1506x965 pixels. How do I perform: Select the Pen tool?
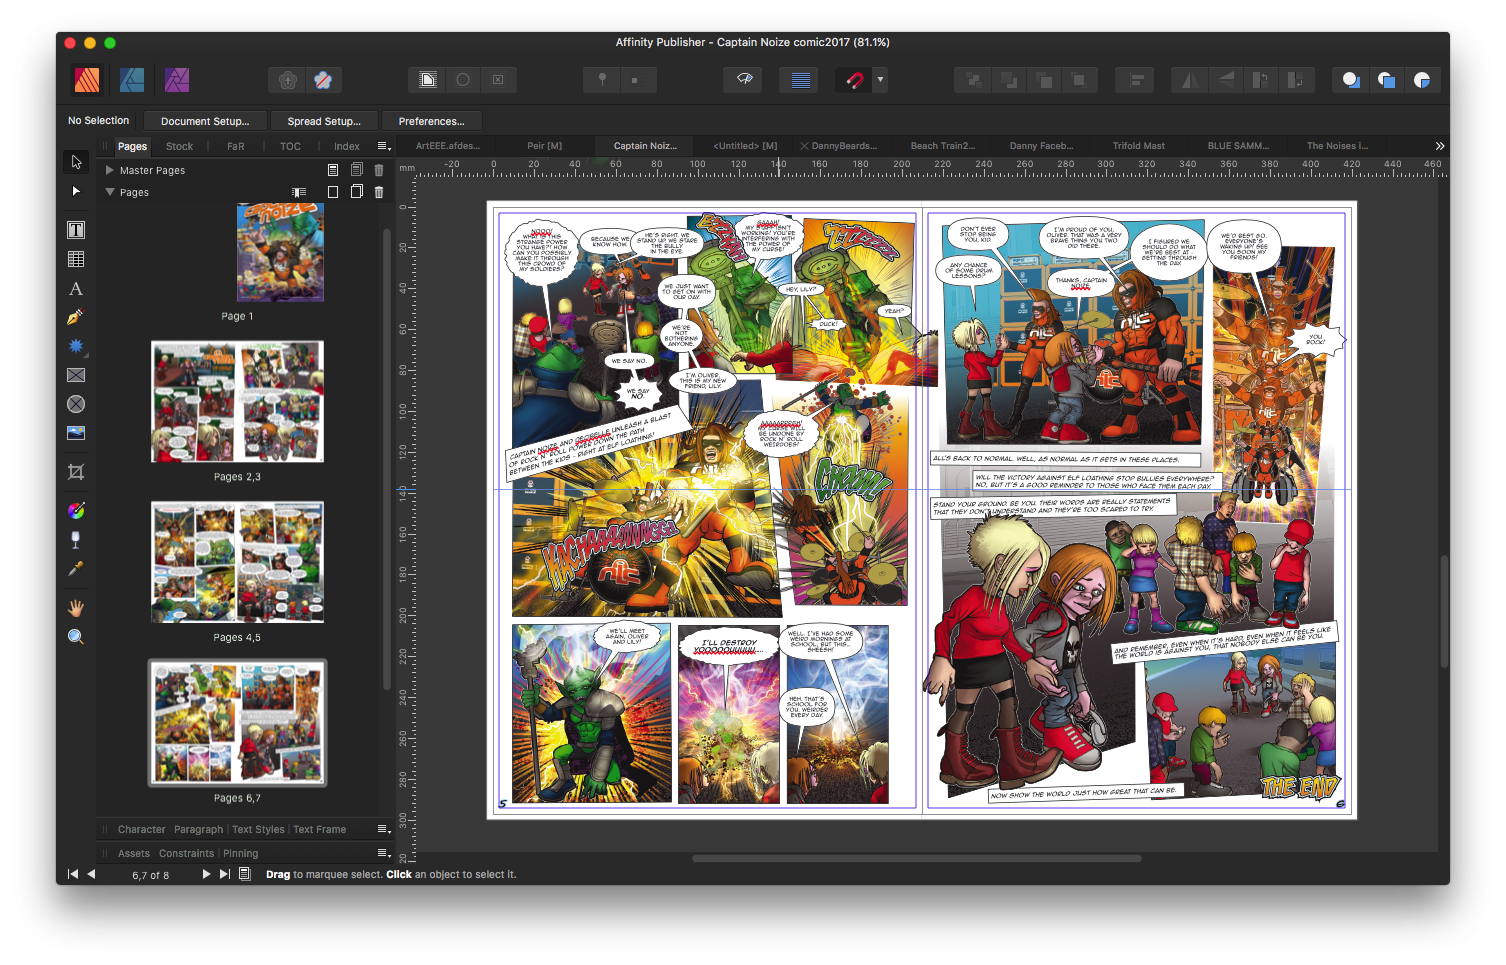pos(76,317)
